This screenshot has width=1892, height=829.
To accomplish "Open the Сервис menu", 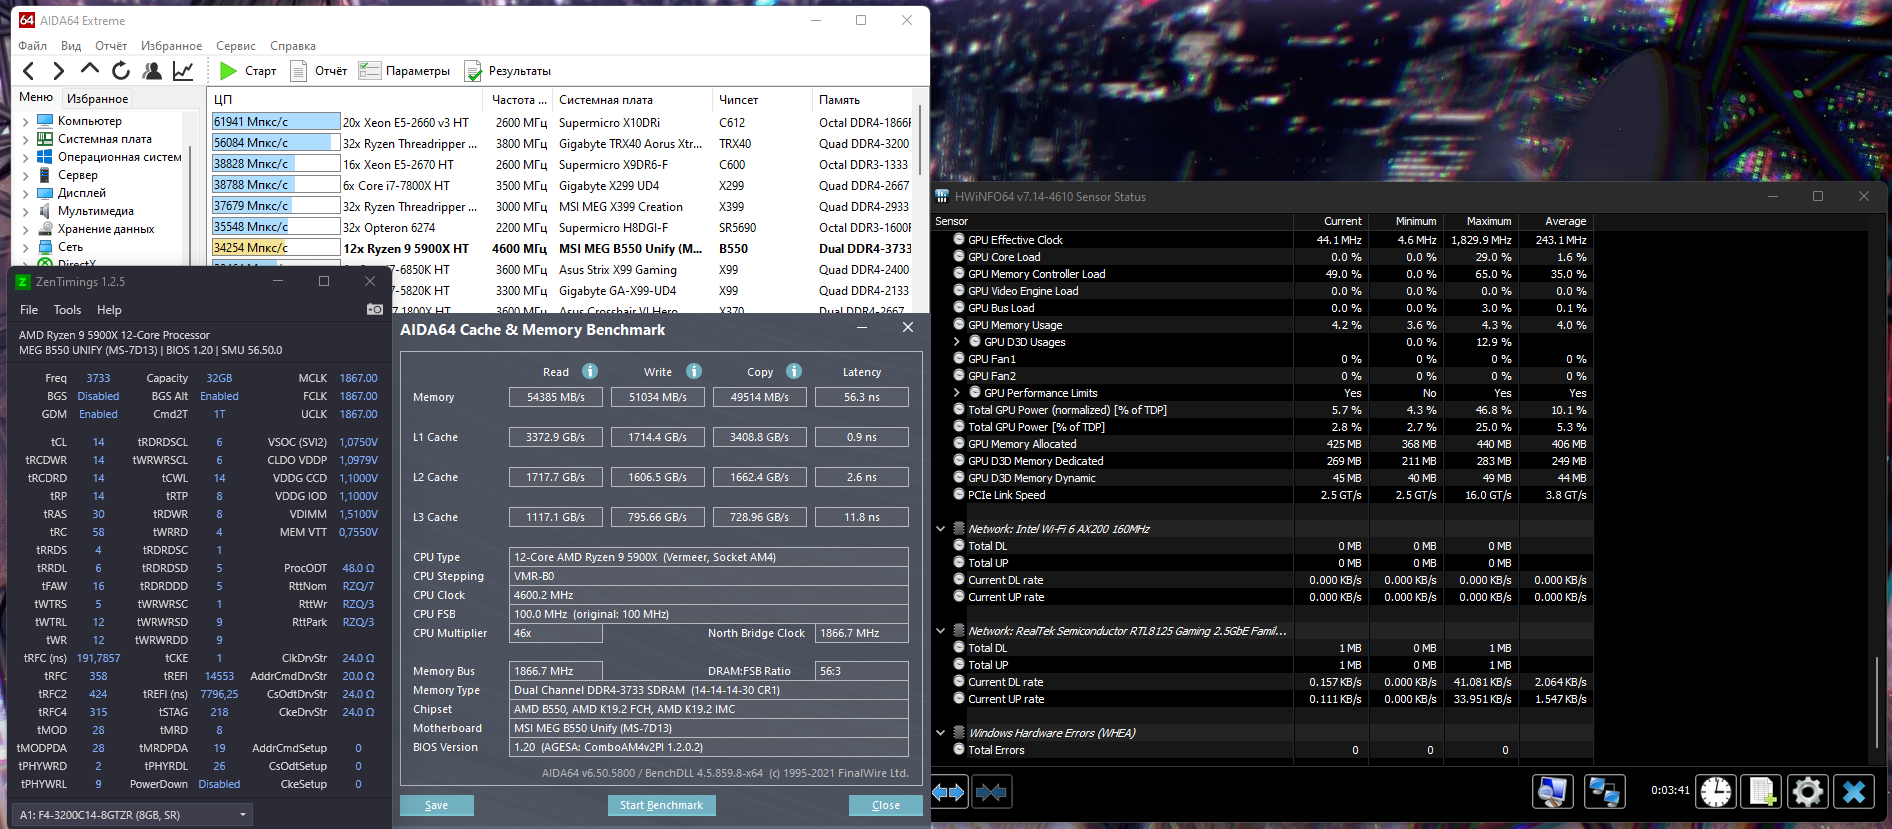I will [236, 46].
